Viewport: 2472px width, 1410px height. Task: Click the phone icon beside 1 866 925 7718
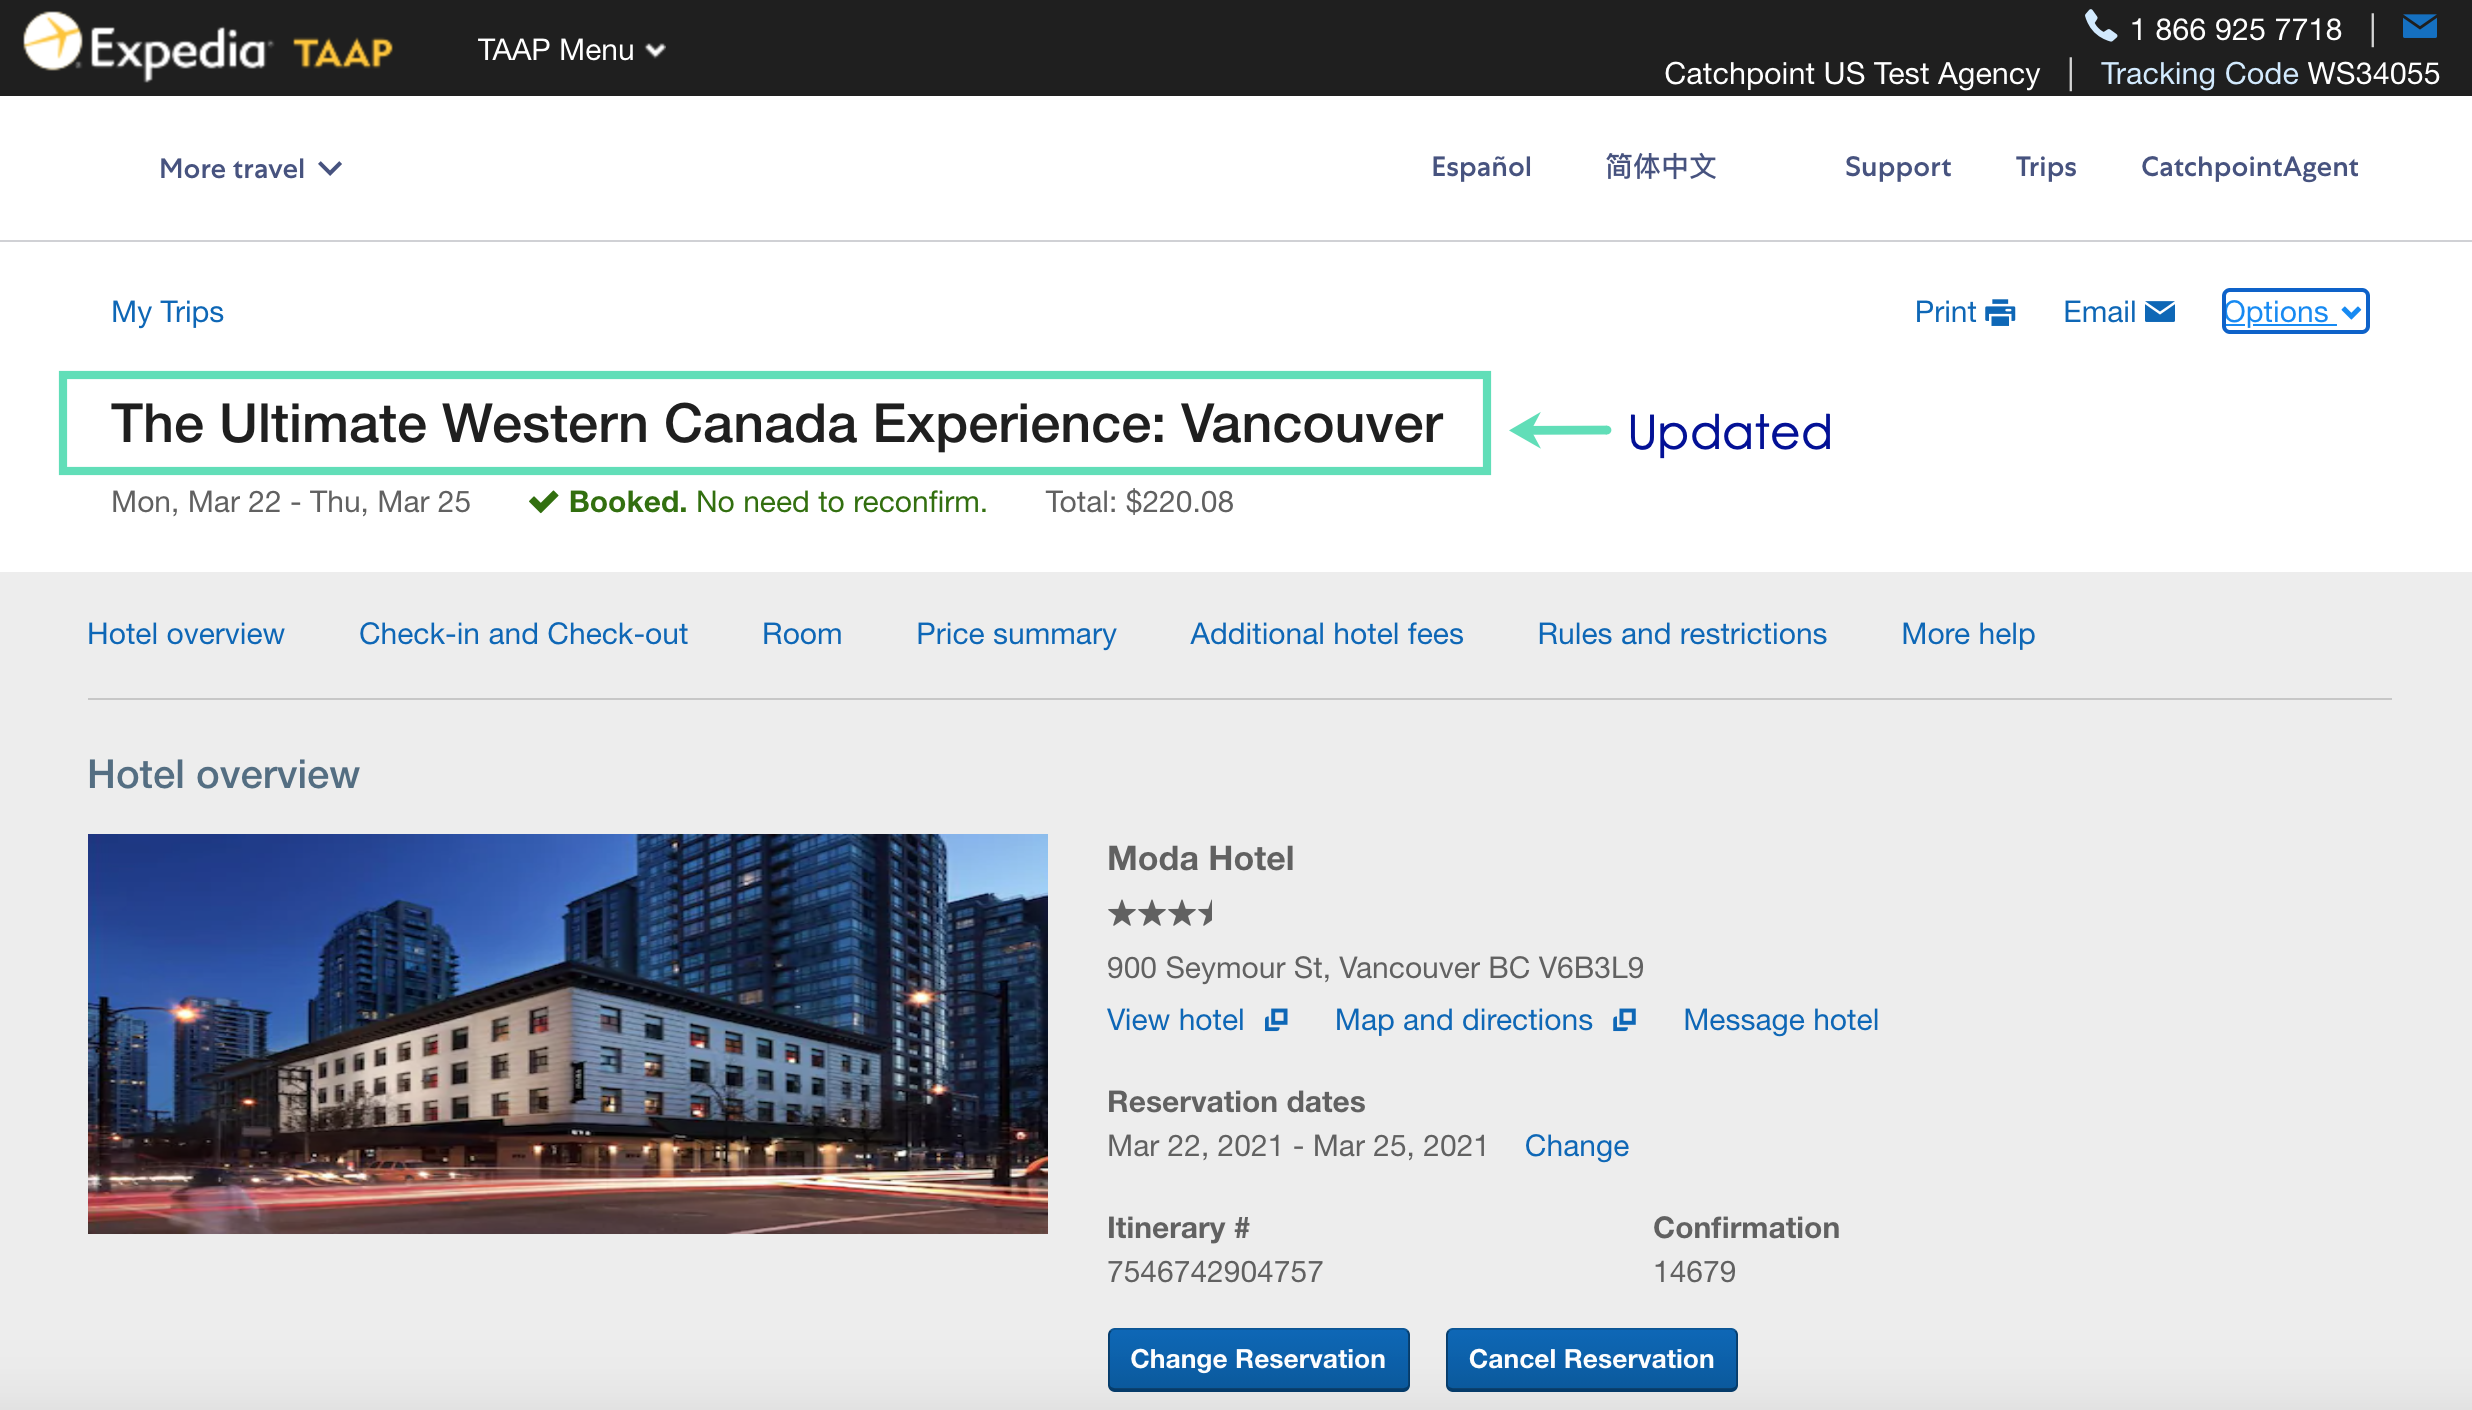point(2101,27)
